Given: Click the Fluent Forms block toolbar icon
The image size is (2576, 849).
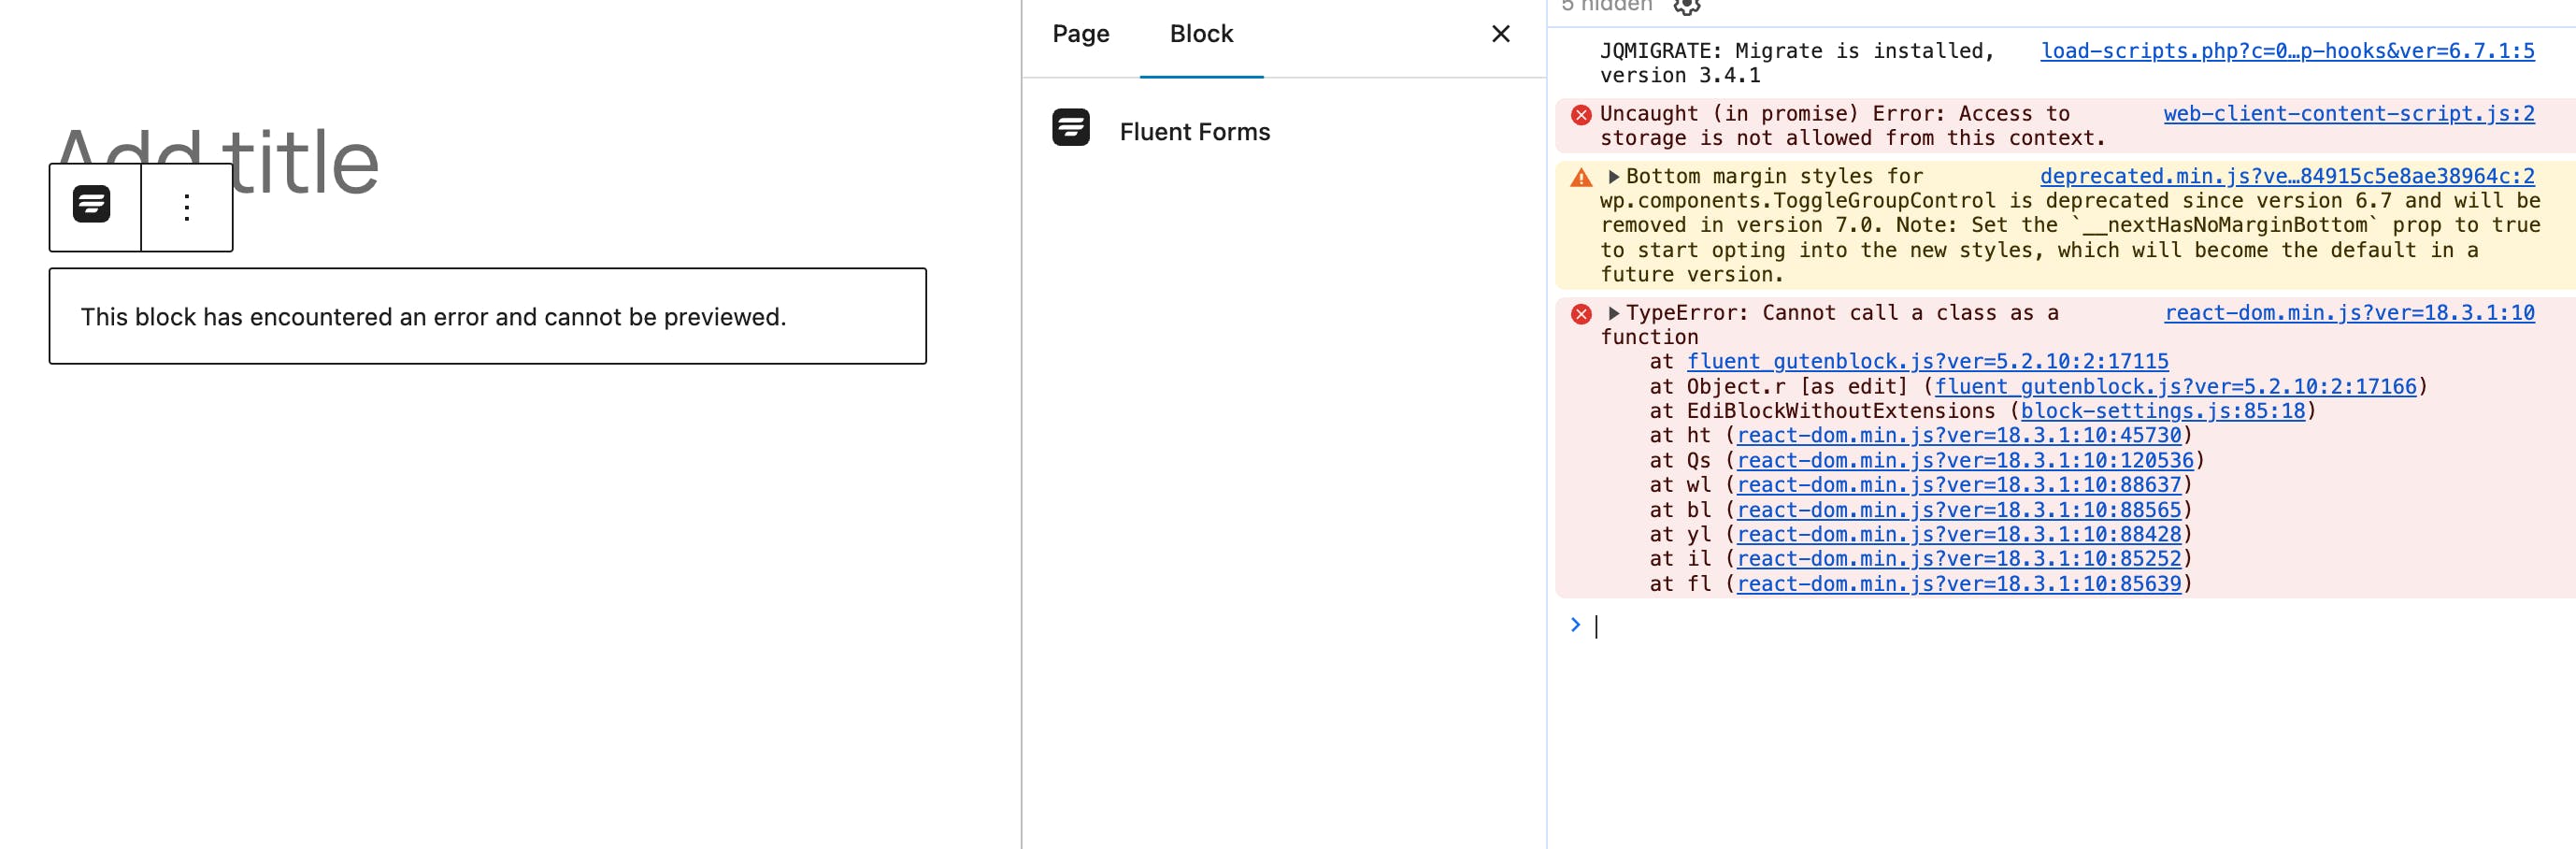Looking at the screenshot, I should tap(92, 205).
